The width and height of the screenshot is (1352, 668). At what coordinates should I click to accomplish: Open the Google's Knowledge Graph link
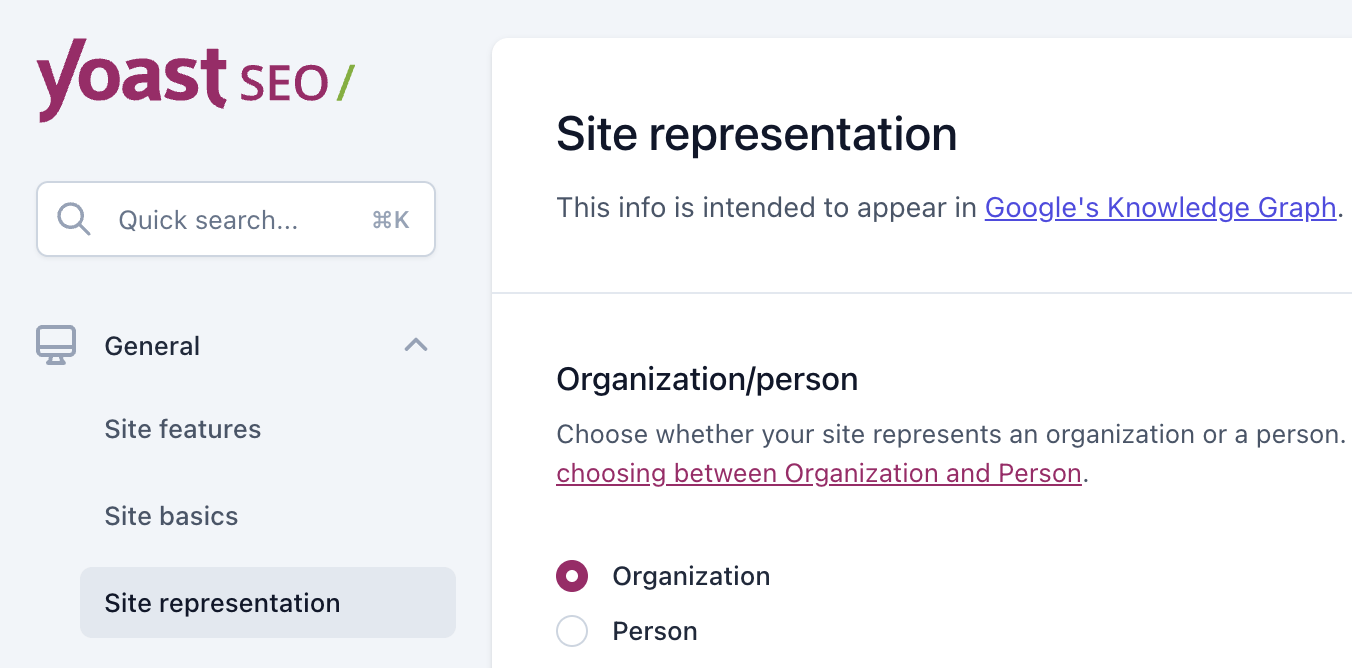[x=1160, y=207]
